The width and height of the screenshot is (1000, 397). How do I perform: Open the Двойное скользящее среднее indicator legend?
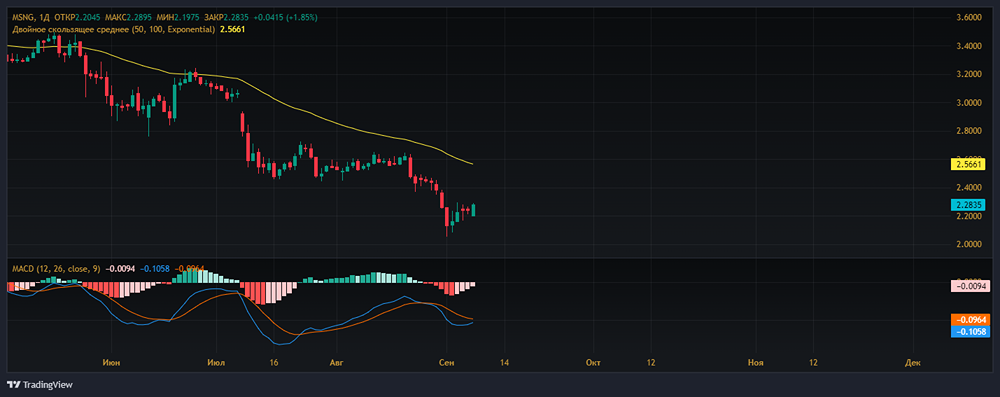point(114,29)
